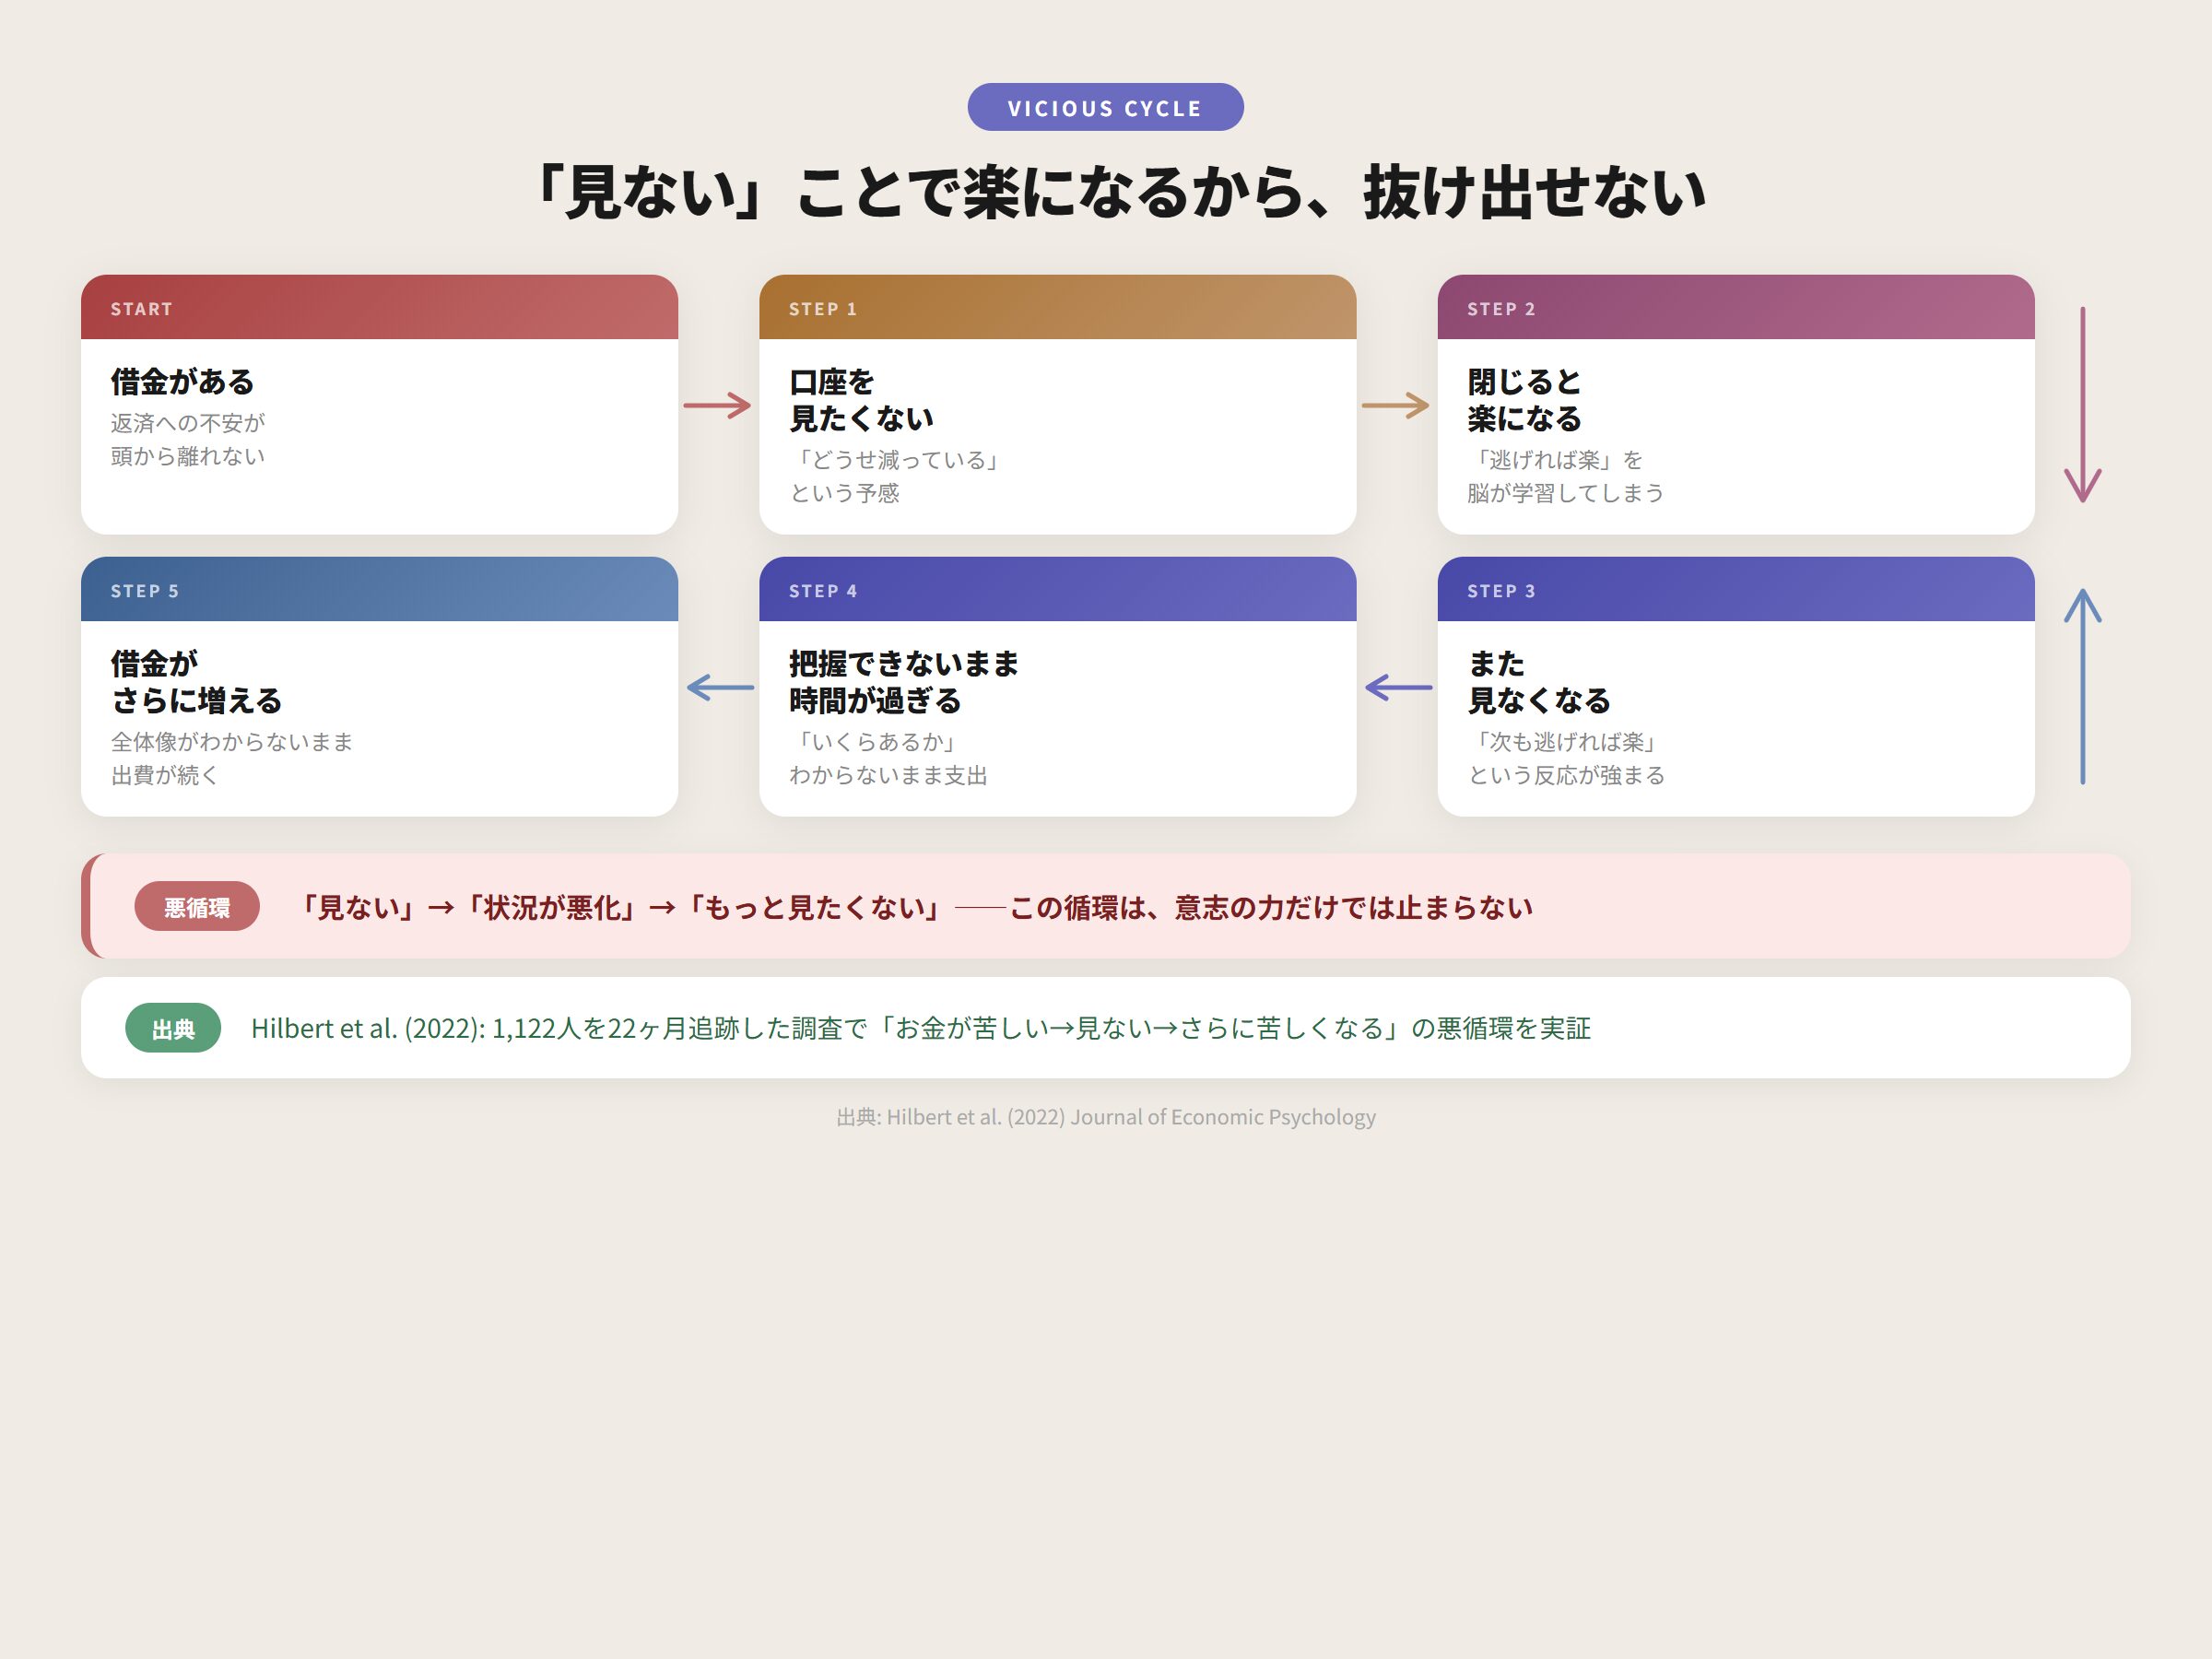Click the green 出典 badge

coord(172,1028)
